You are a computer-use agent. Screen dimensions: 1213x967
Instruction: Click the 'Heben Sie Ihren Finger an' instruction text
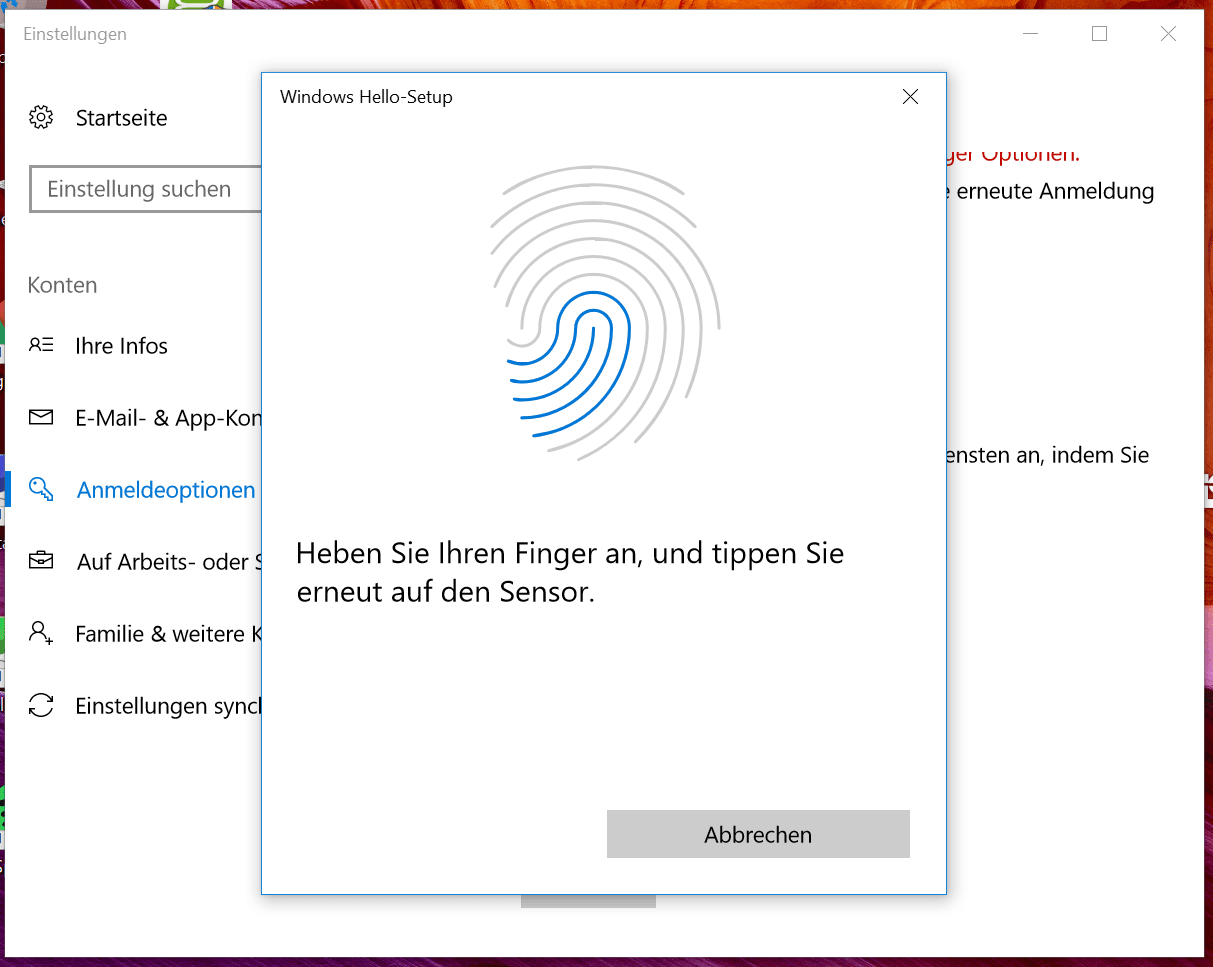coord(570,572)
